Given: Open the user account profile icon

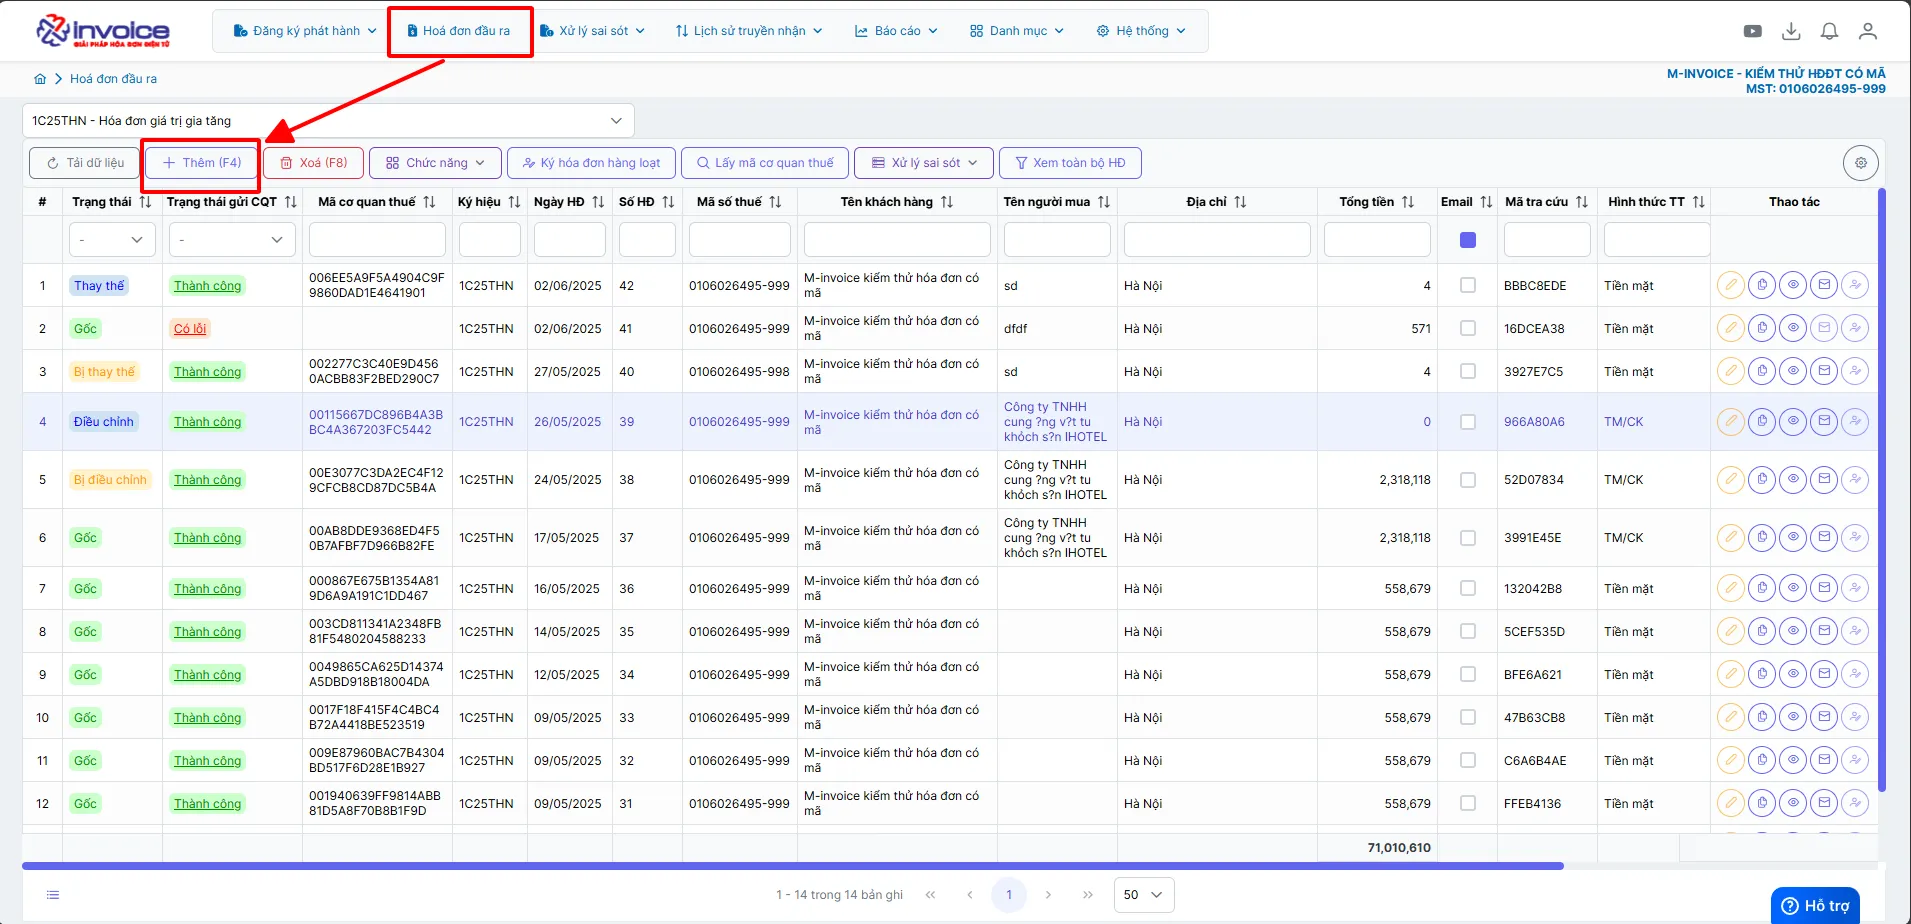Looking at the screenshot, I should [1867, 31].
